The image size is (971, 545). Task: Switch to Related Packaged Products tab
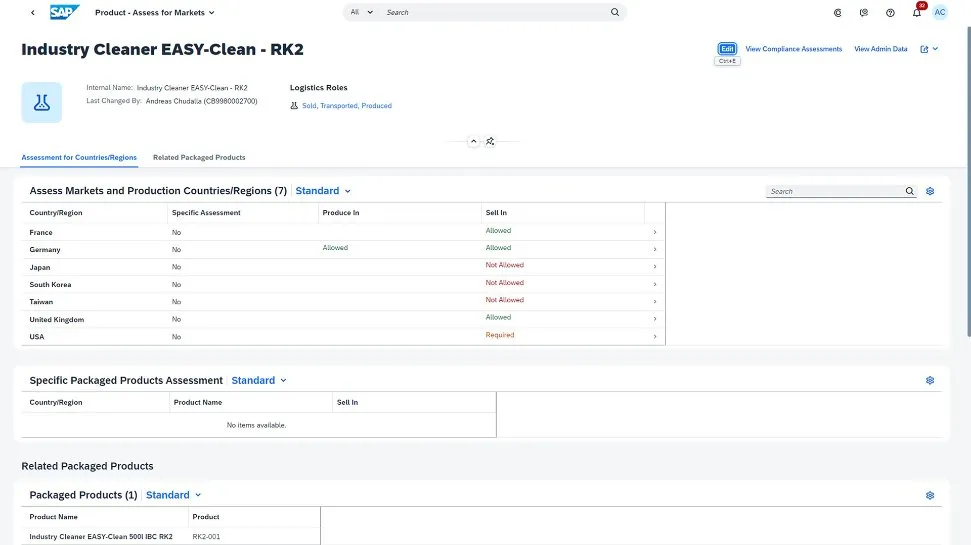(x=199, y=158)
